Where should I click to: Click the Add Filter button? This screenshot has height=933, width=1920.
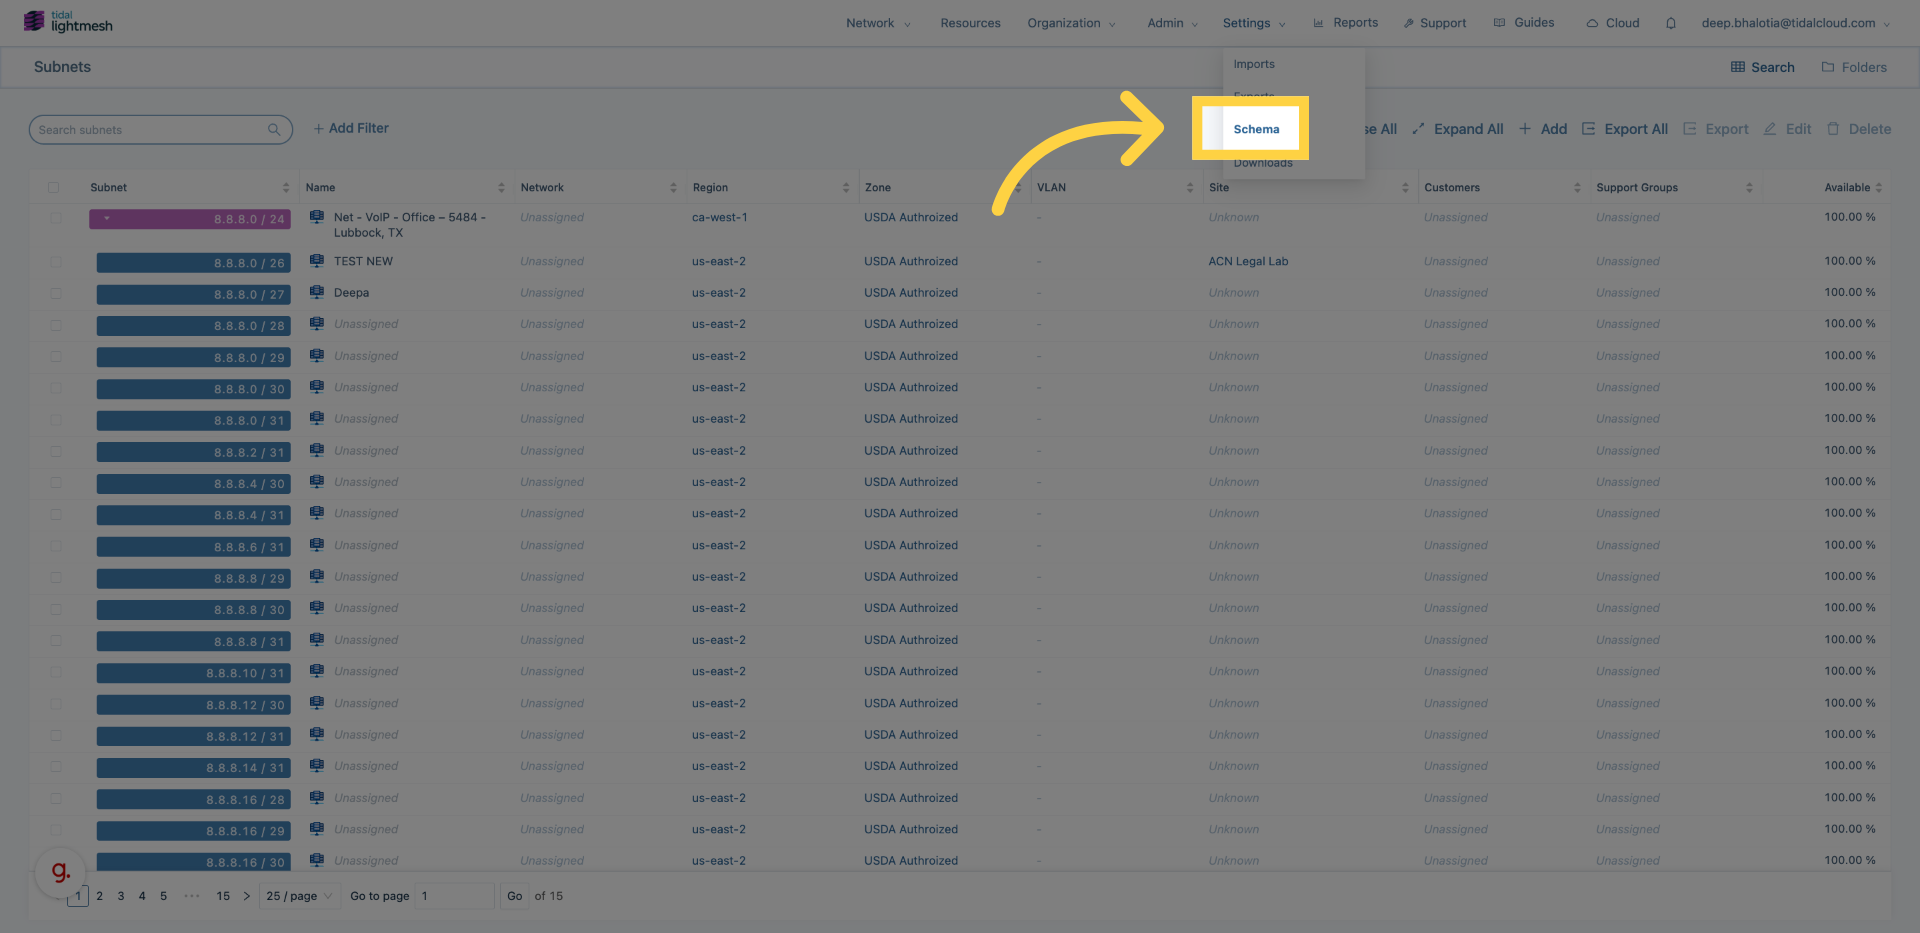coord(351,129)
